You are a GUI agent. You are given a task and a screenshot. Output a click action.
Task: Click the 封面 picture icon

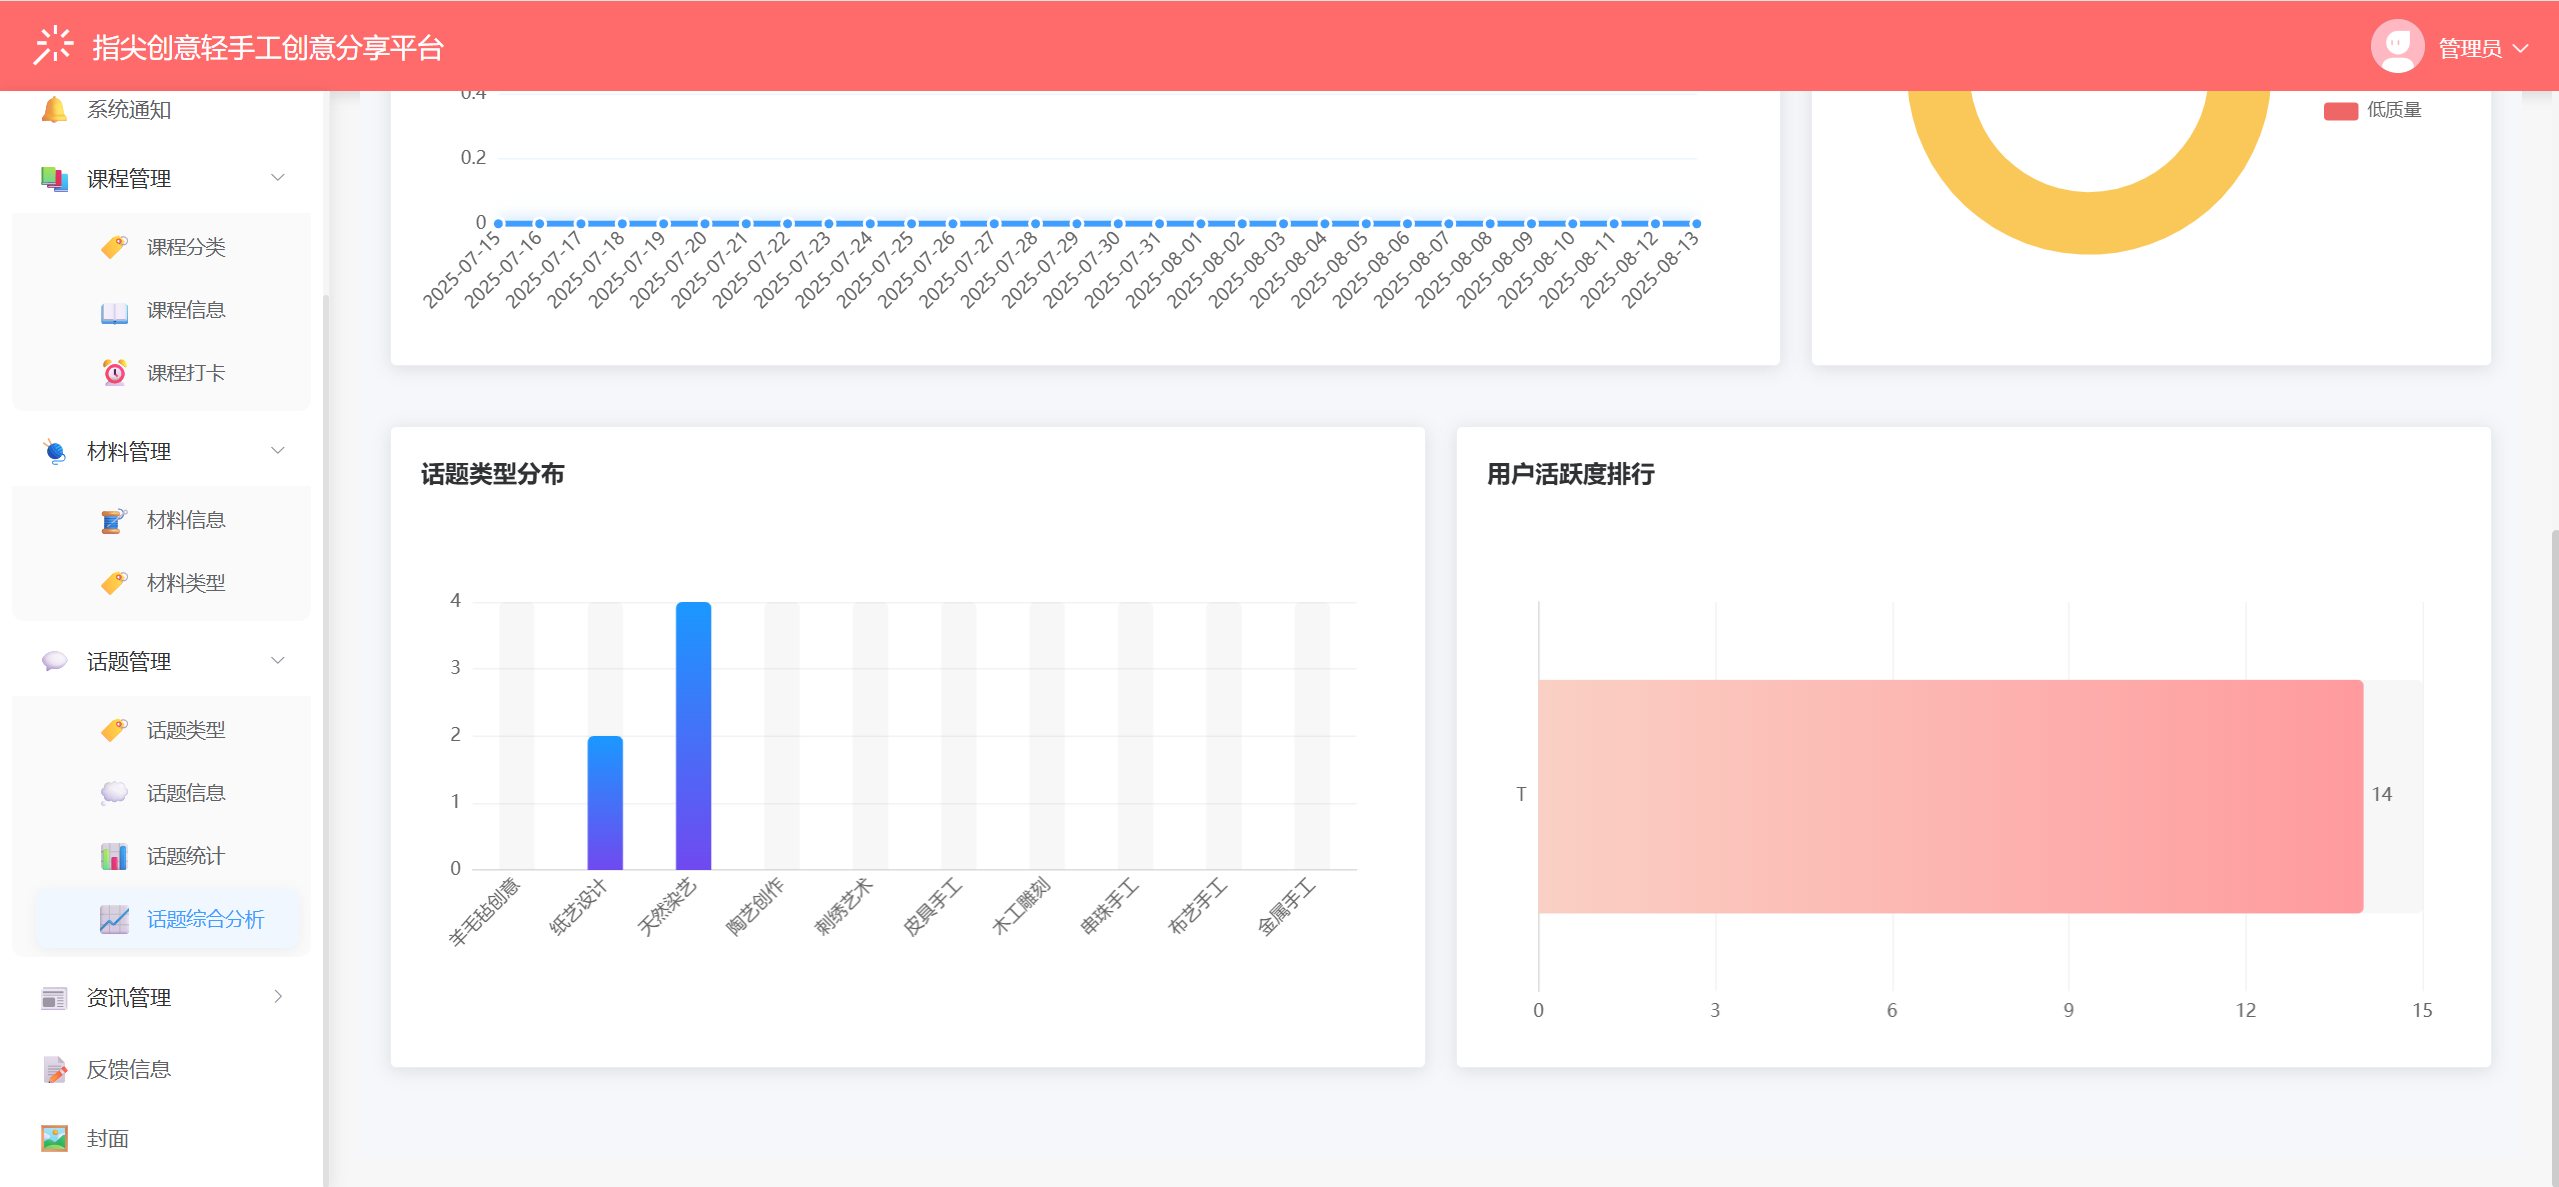(x=54, y=1138)
